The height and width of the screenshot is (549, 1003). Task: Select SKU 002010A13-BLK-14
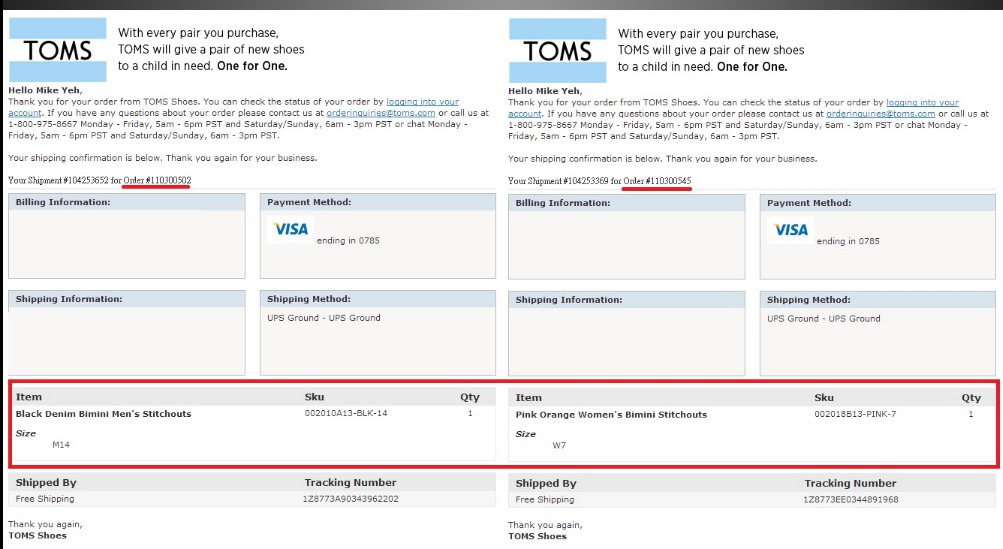pos(346,413)
